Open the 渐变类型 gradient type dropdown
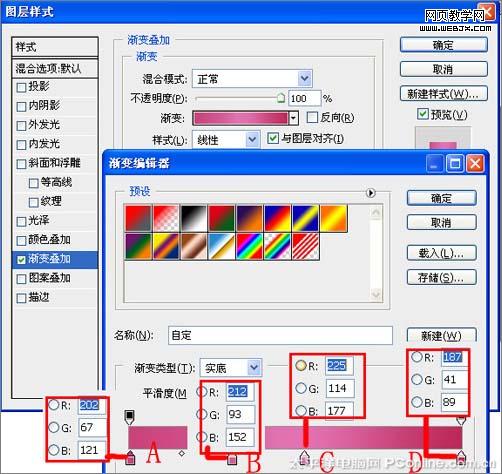Image resolution: width=502 pixels, height=474 pixels. tap(231, 368)
